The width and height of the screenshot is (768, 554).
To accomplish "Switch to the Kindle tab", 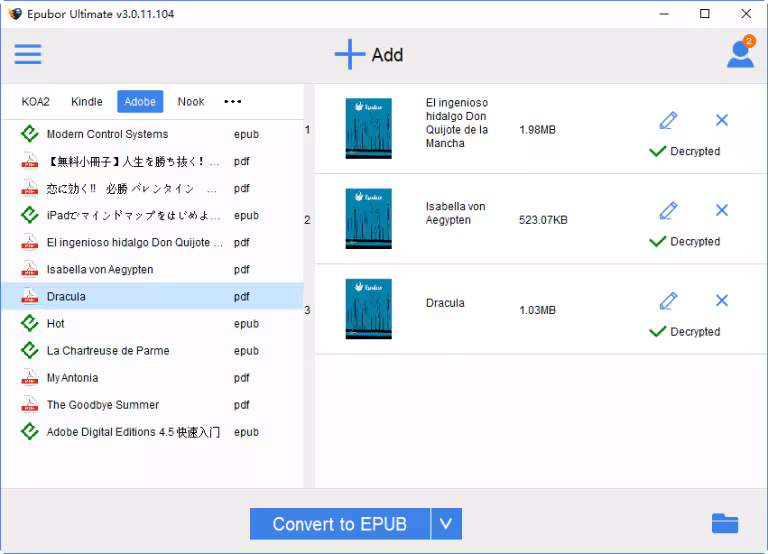I will click(x=87, y=101).
